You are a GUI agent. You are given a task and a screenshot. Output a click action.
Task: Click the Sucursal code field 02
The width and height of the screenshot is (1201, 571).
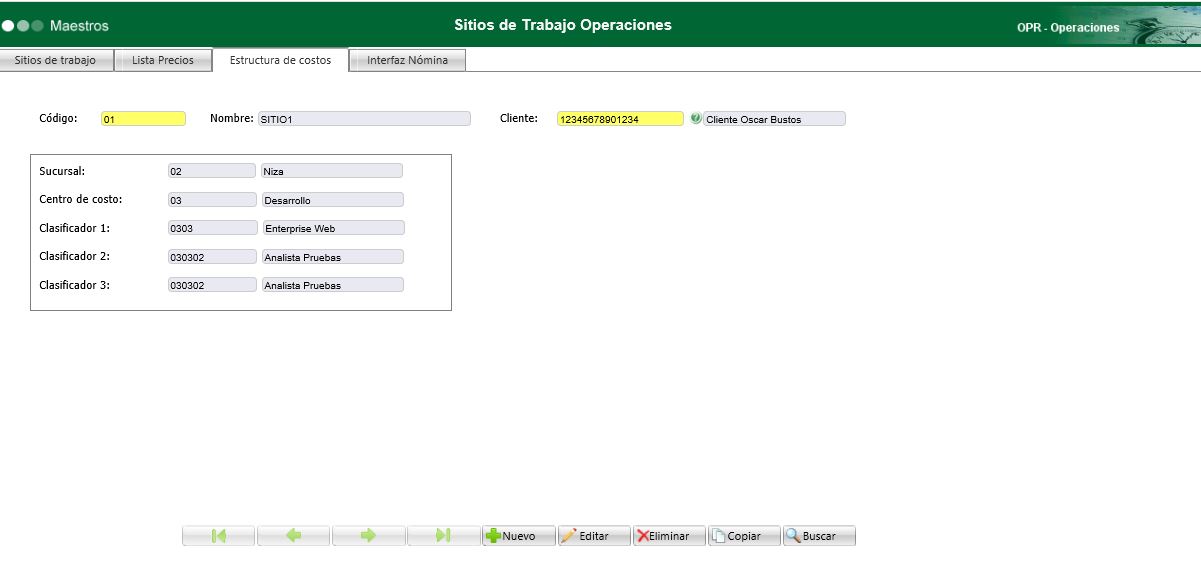coord(212,171)
